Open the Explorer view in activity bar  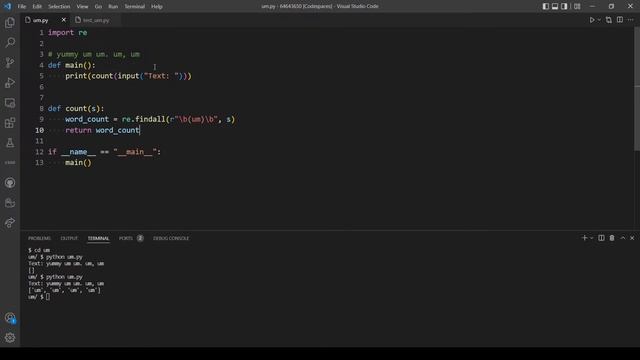click(x=10, y=22)
